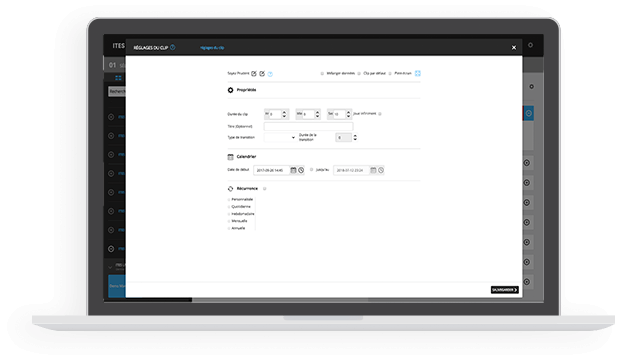Open the Type de transition dropdown
The image size is (619, 360).
click(x=279, y=137)
